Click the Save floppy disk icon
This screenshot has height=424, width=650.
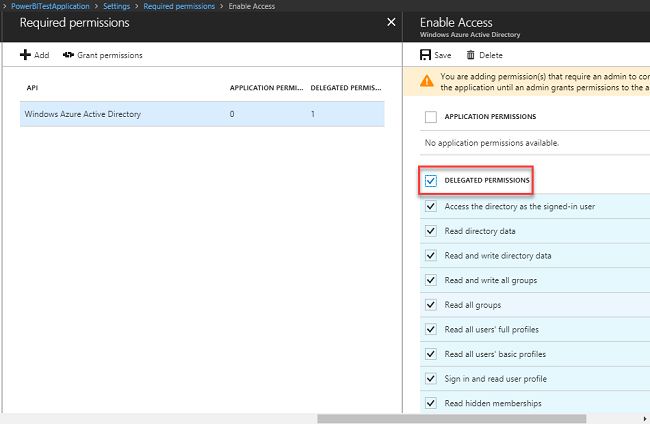pyautogui.click(x=426, y=55)
